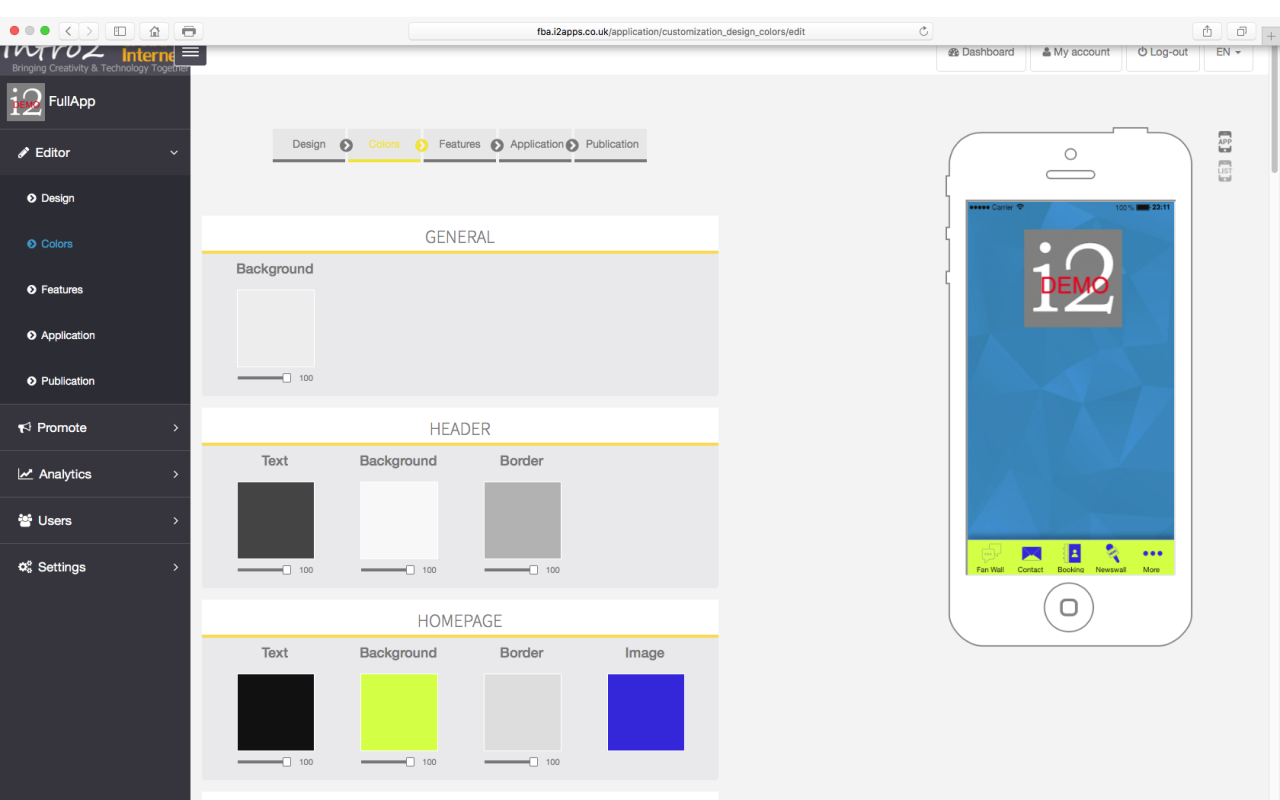Viewport: 1280px width, 800px height.
Task: Click the hamburger menu icon
Action: pos(190,52)
